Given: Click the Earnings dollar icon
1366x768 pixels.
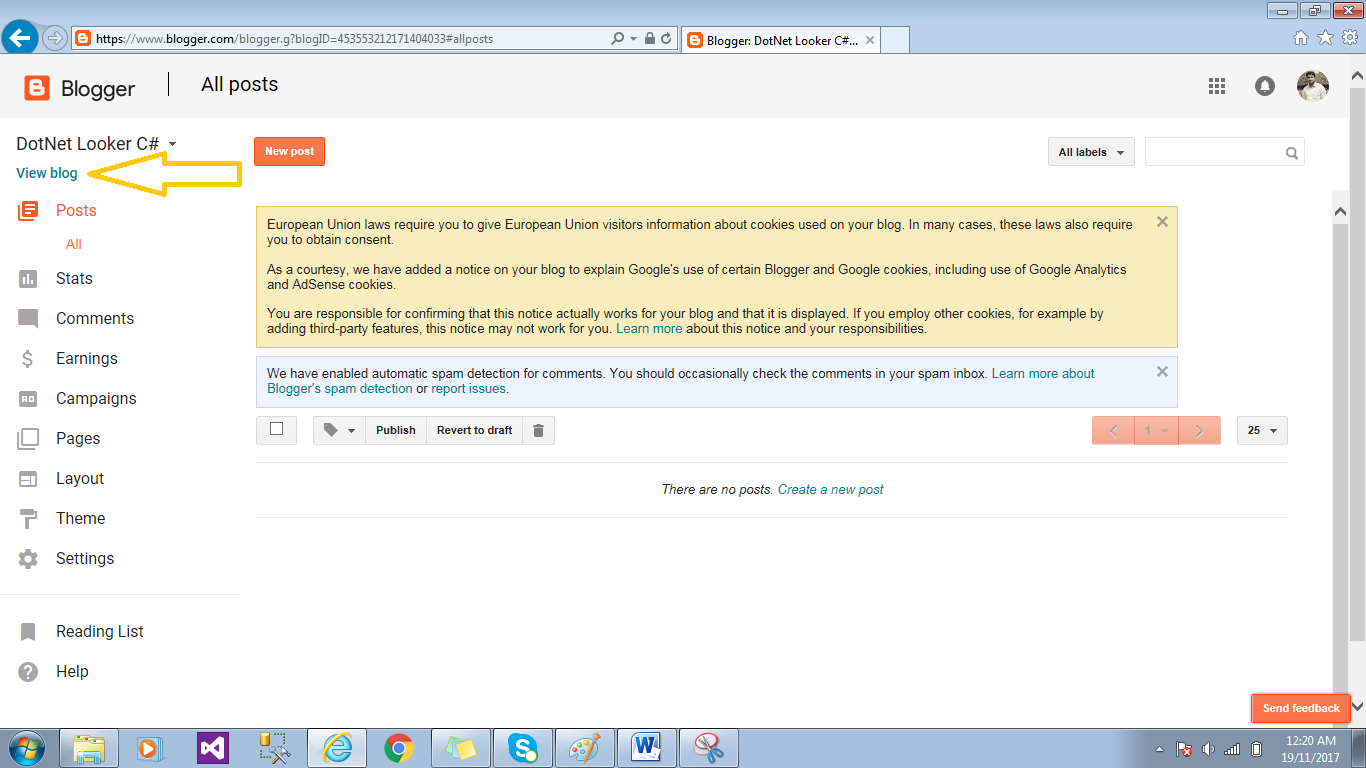Looking at the screenshot, I should (x=28, y=359).
